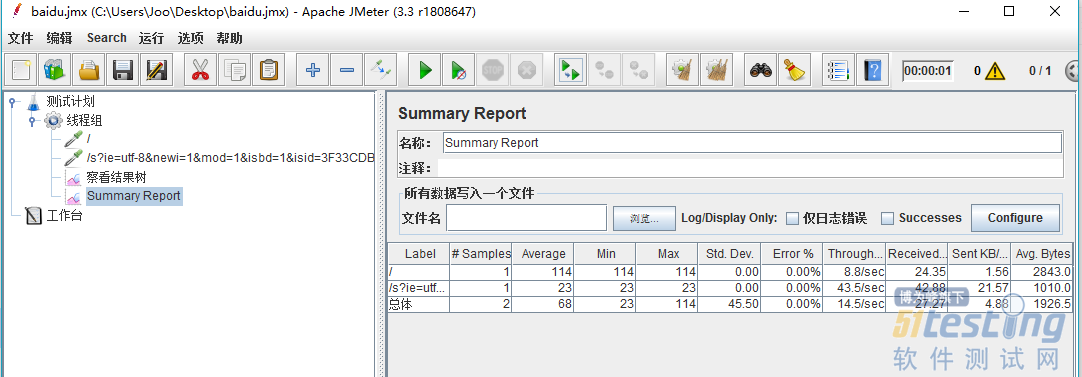The width and height of the screenshot is (1082, 377).
Task: Open the 文件 menu
Action: point(20,38)
